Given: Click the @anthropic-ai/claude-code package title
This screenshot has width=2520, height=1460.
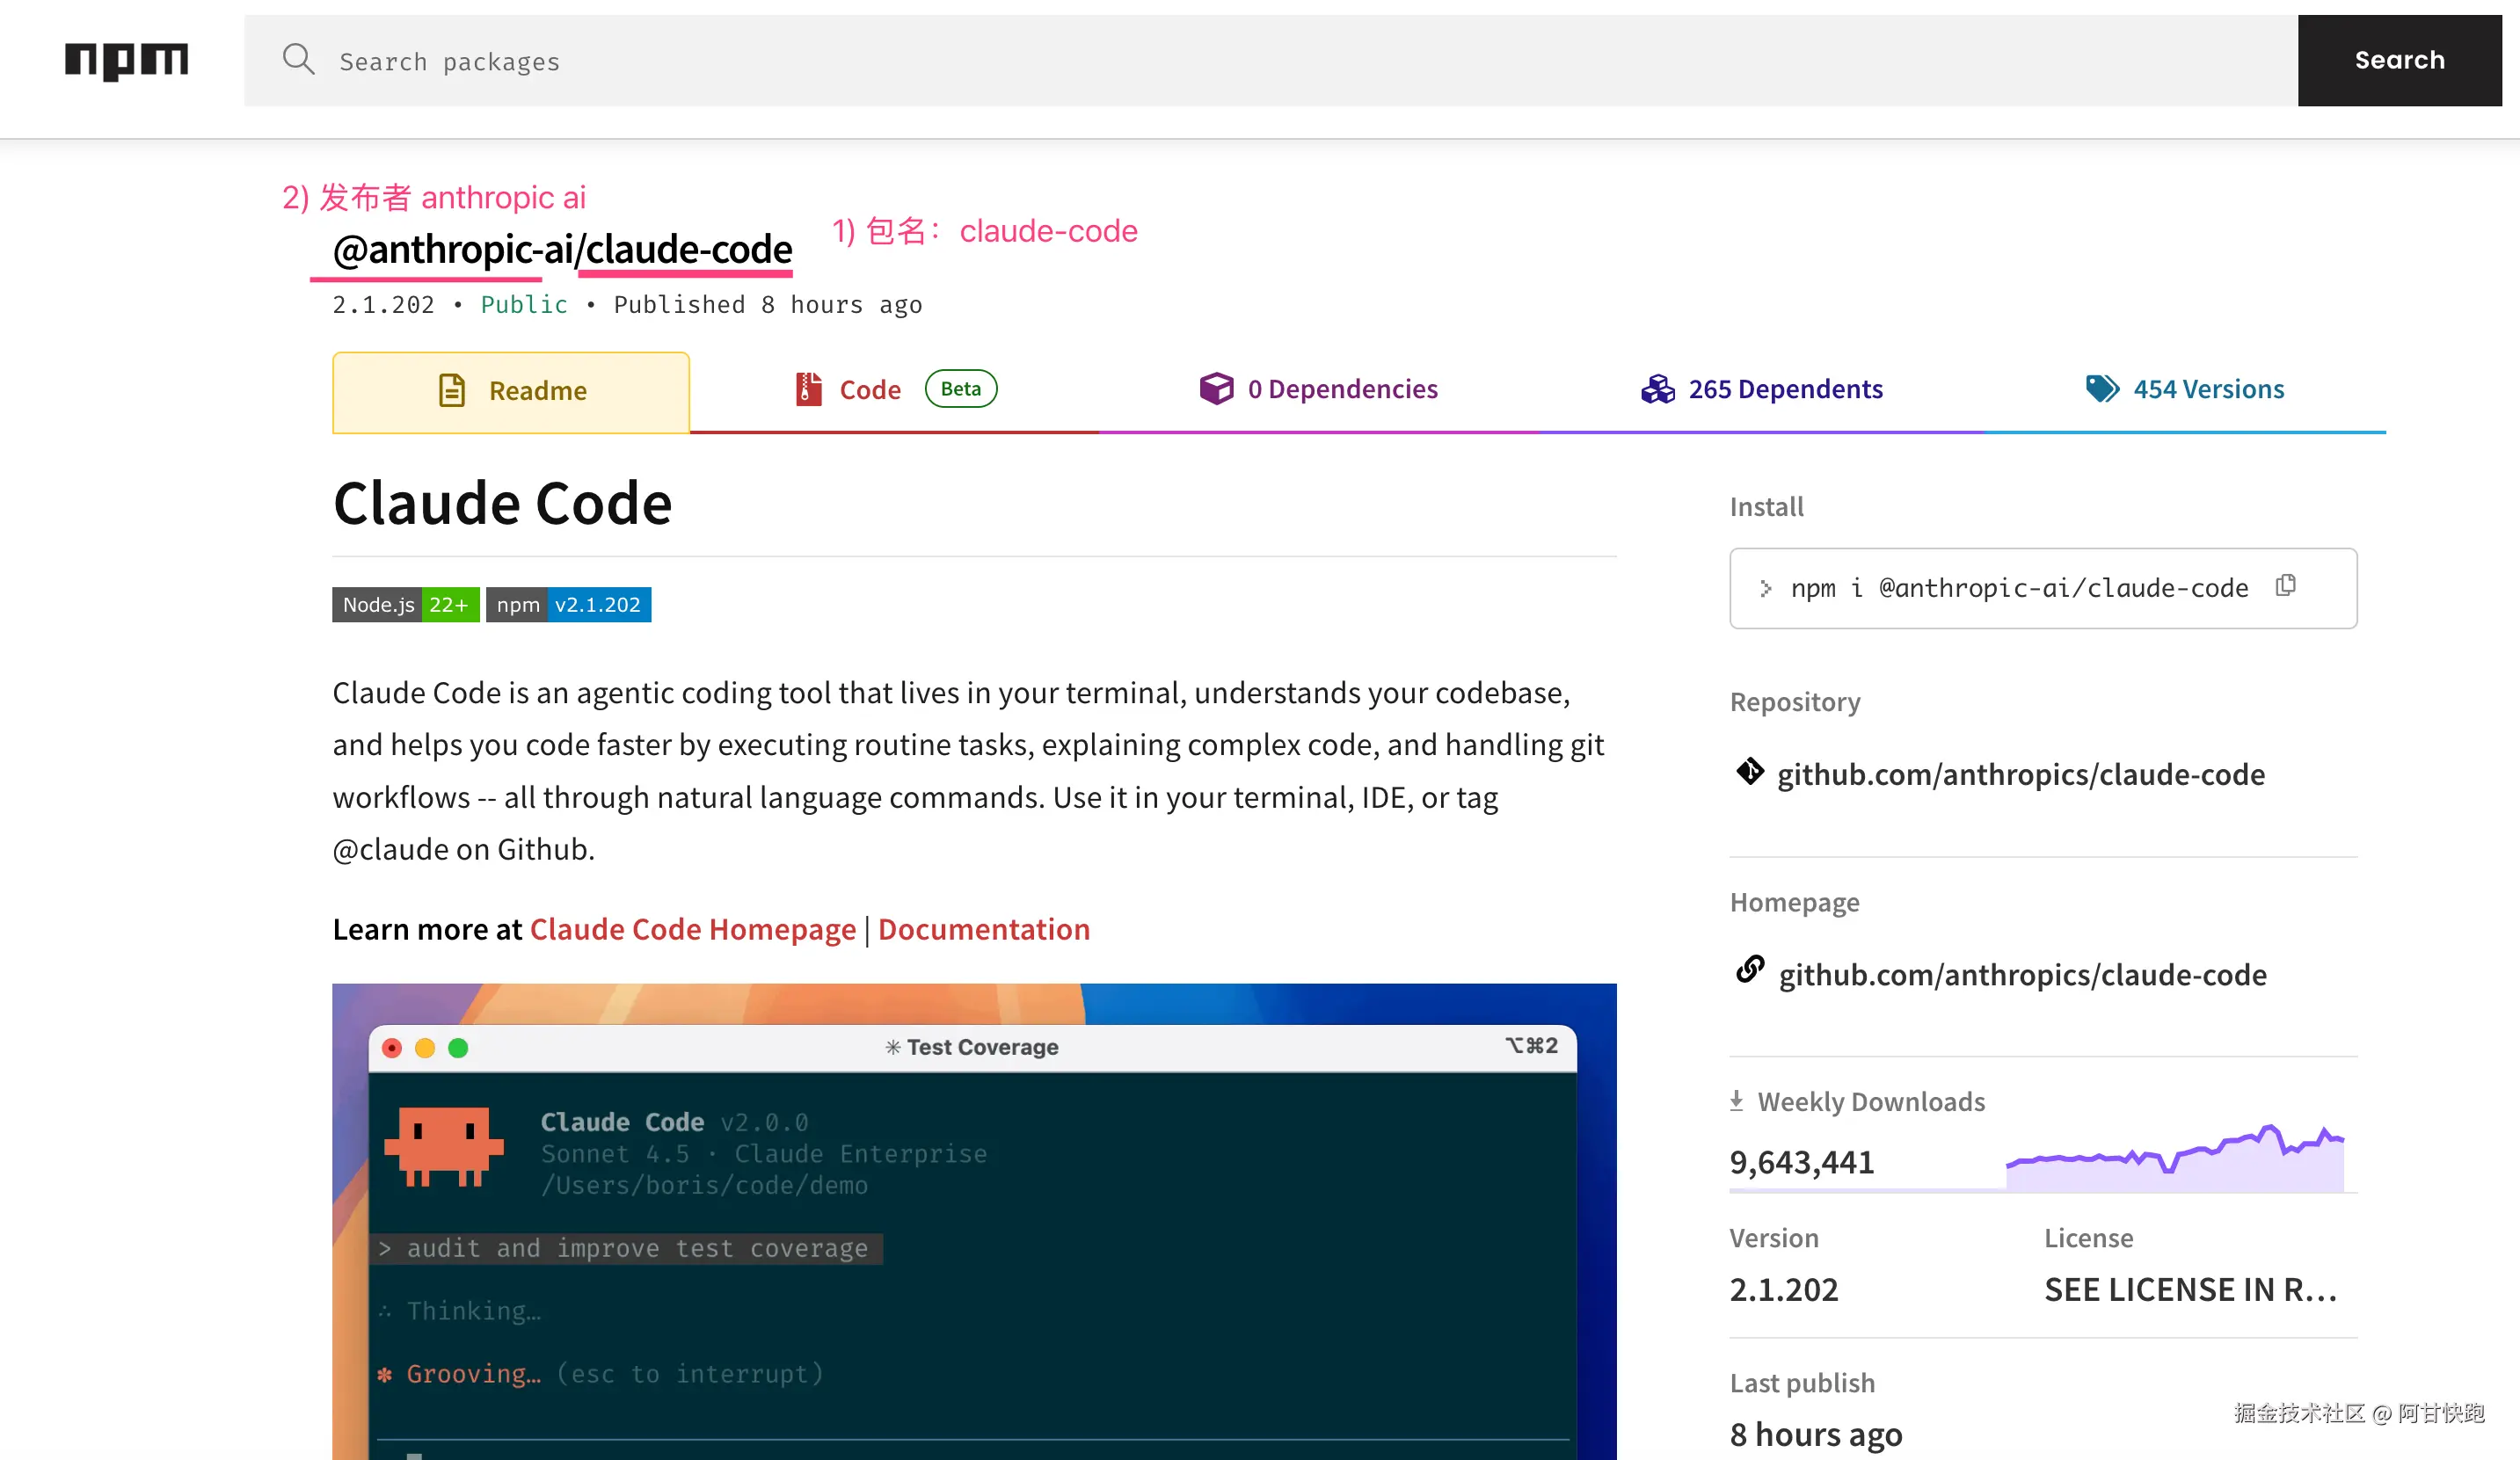Looking at the screenshot, I should [562, 249].
